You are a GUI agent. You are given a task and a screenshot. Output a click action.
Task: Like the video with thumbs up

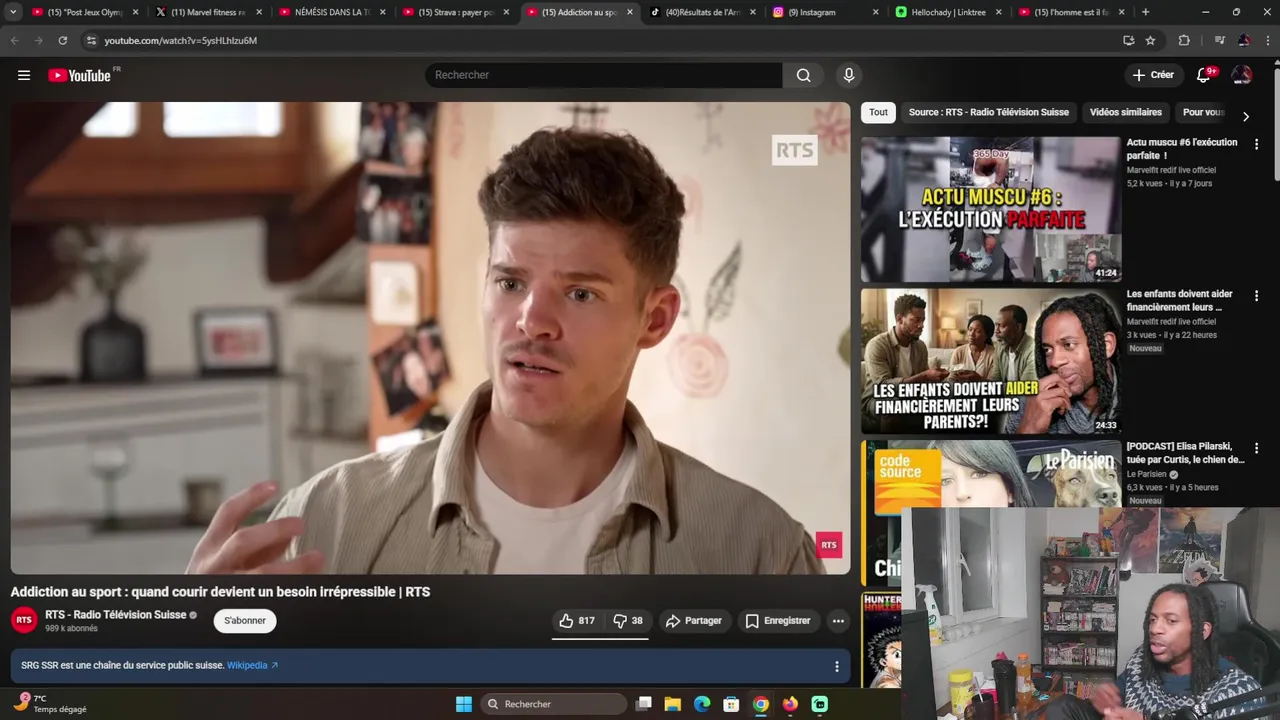click(576, 621)
